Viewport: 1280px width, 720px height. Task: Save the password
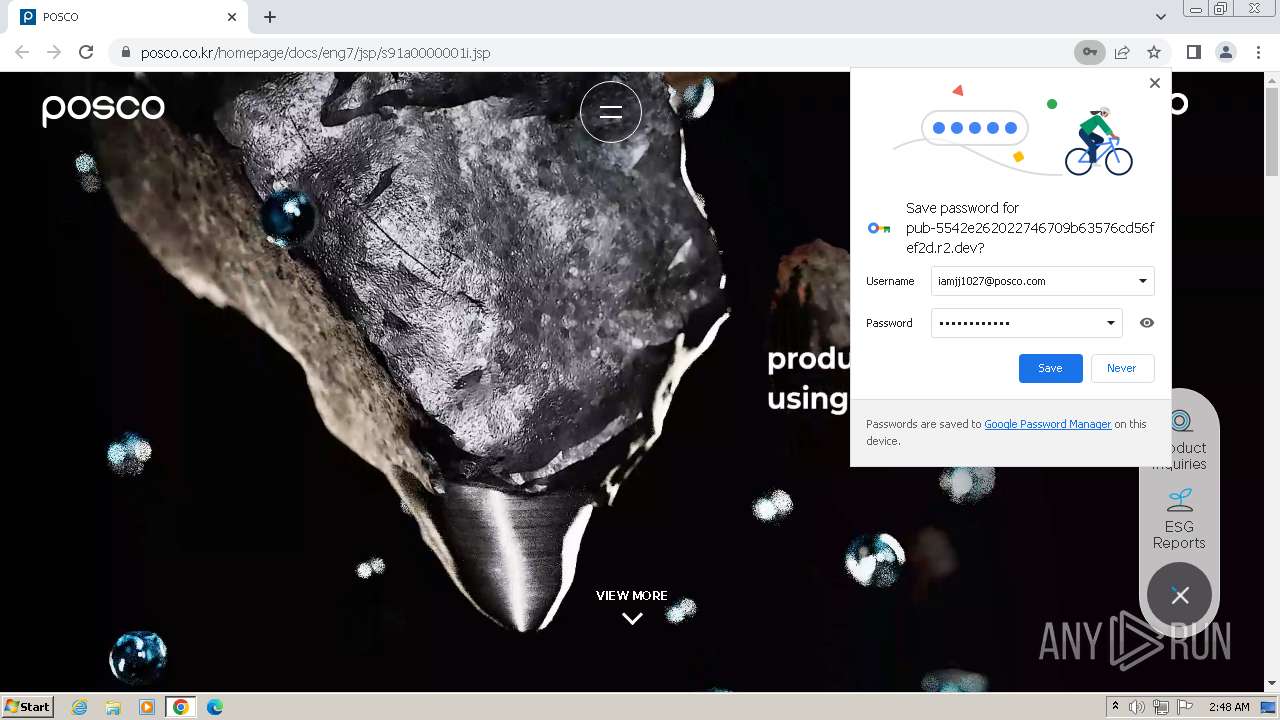point(1050,368)
